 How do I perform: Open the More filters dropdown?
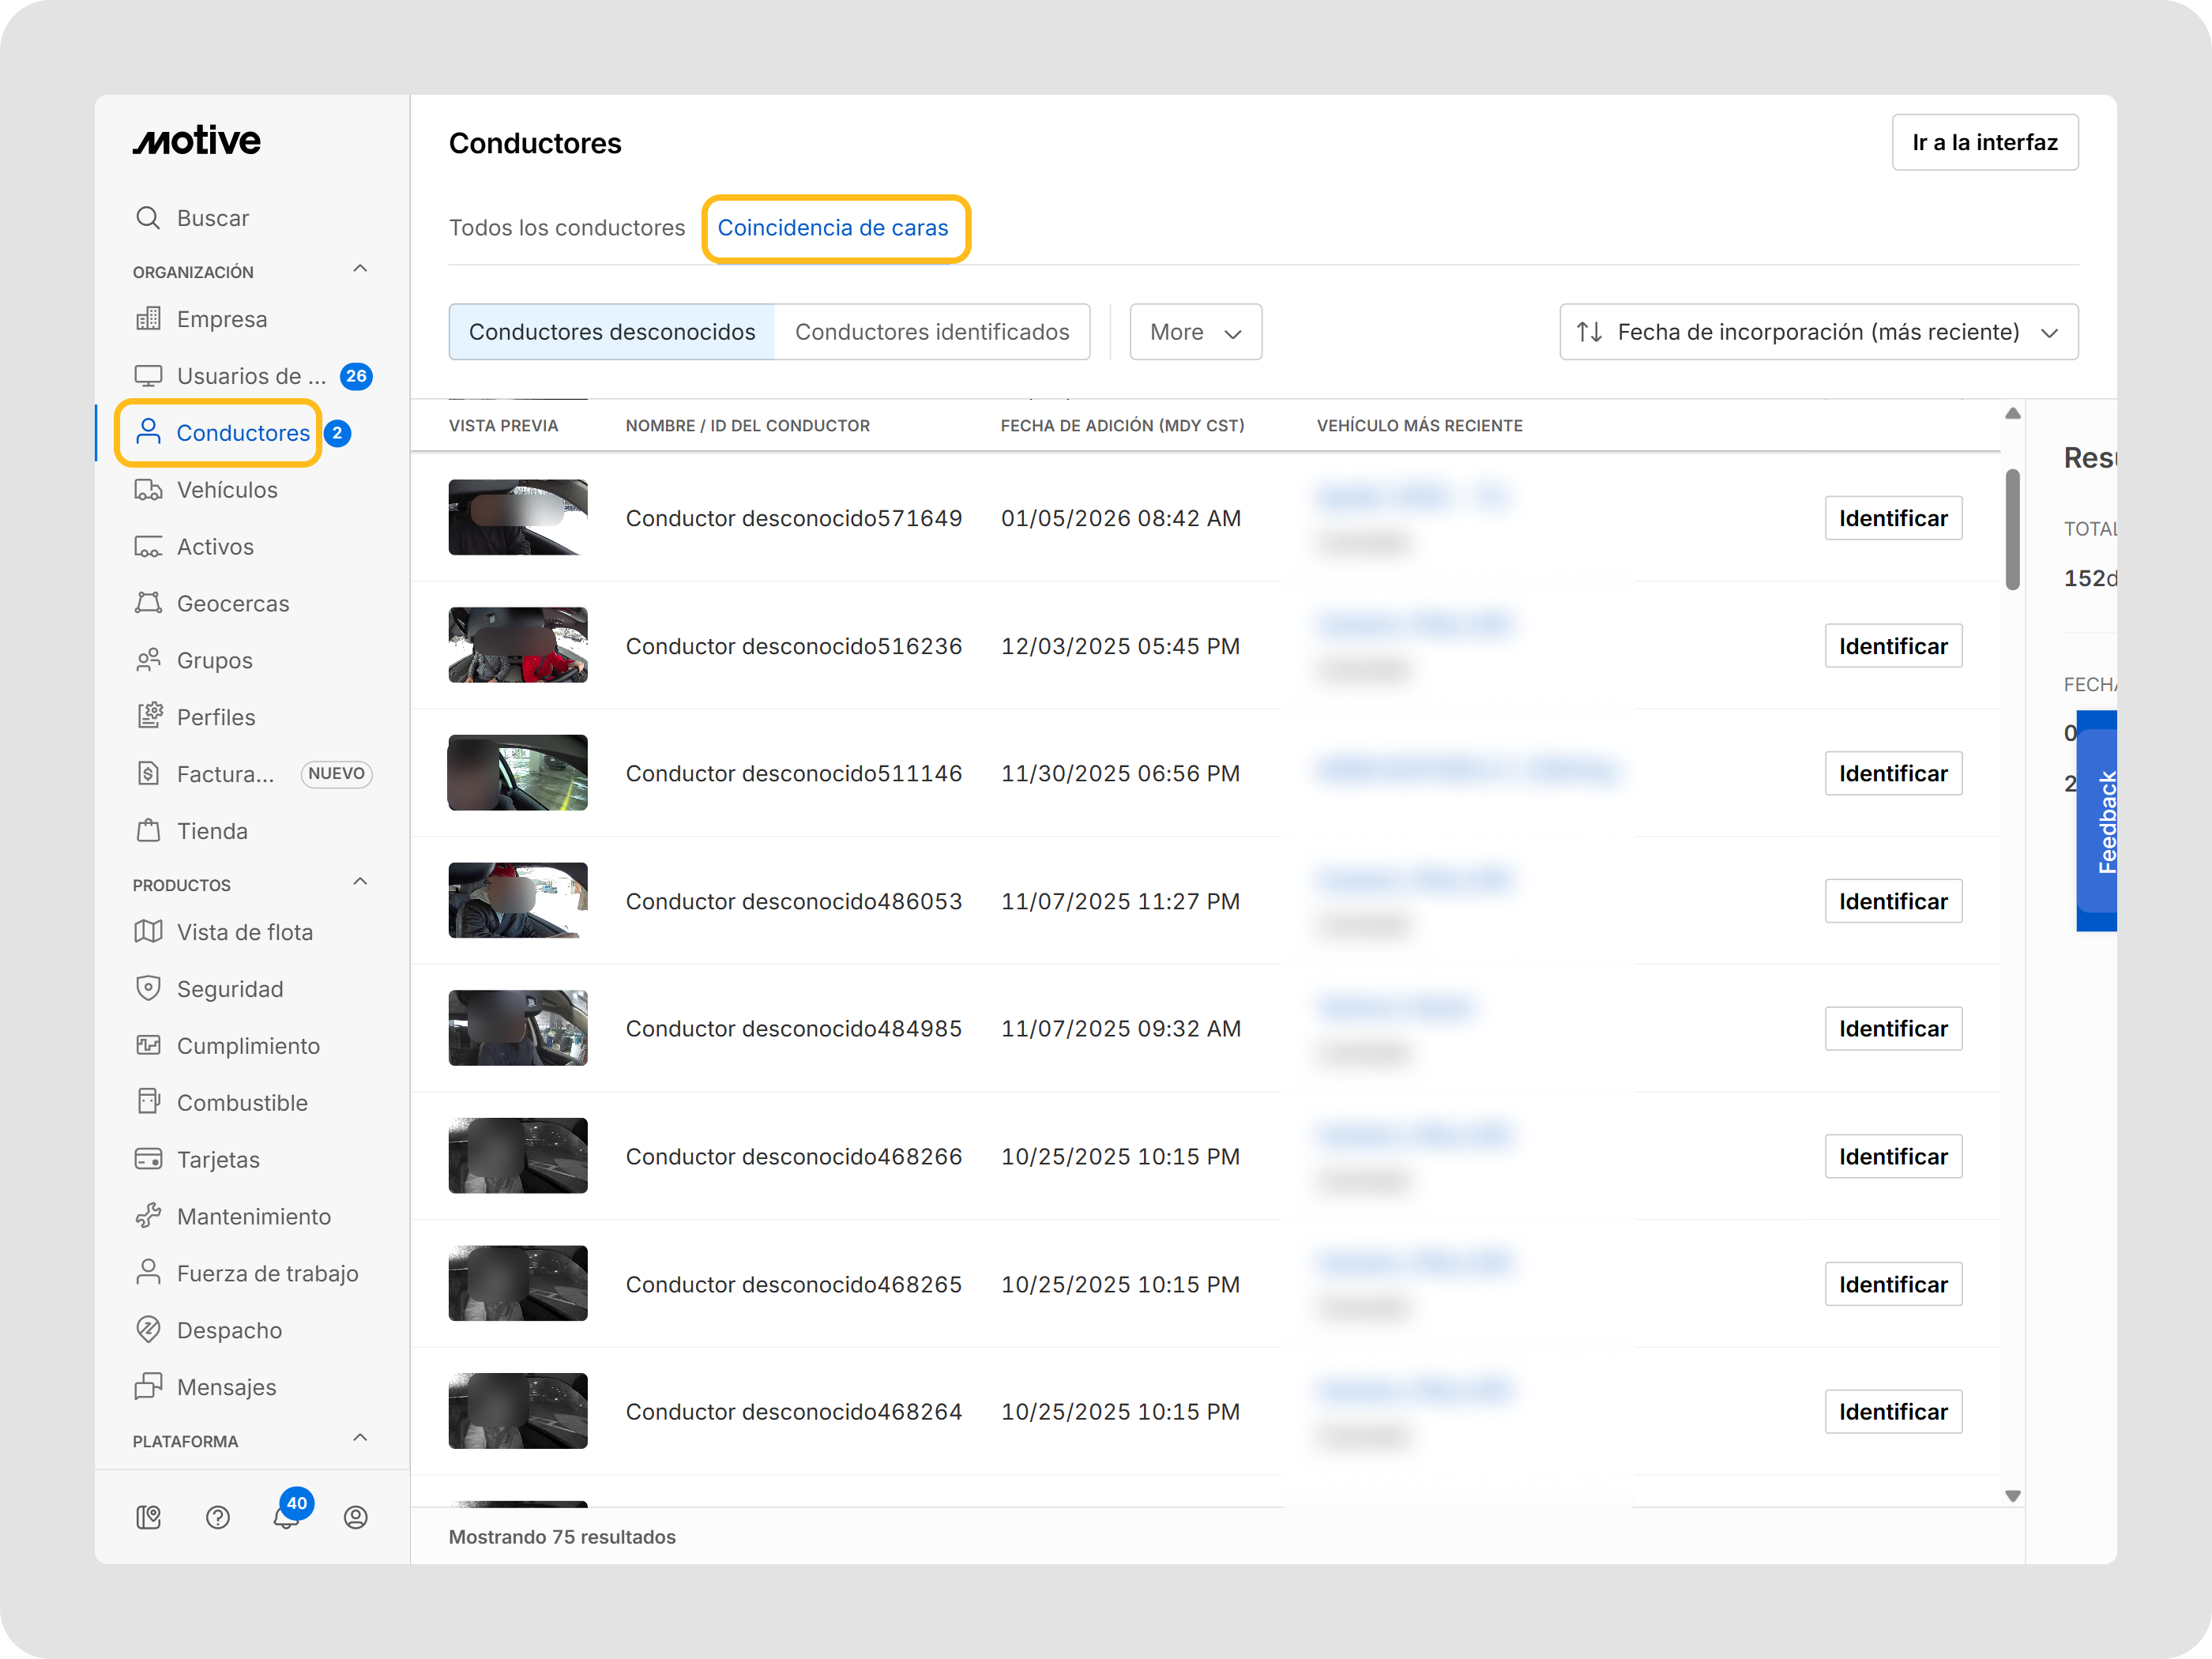pos(1195,331)
